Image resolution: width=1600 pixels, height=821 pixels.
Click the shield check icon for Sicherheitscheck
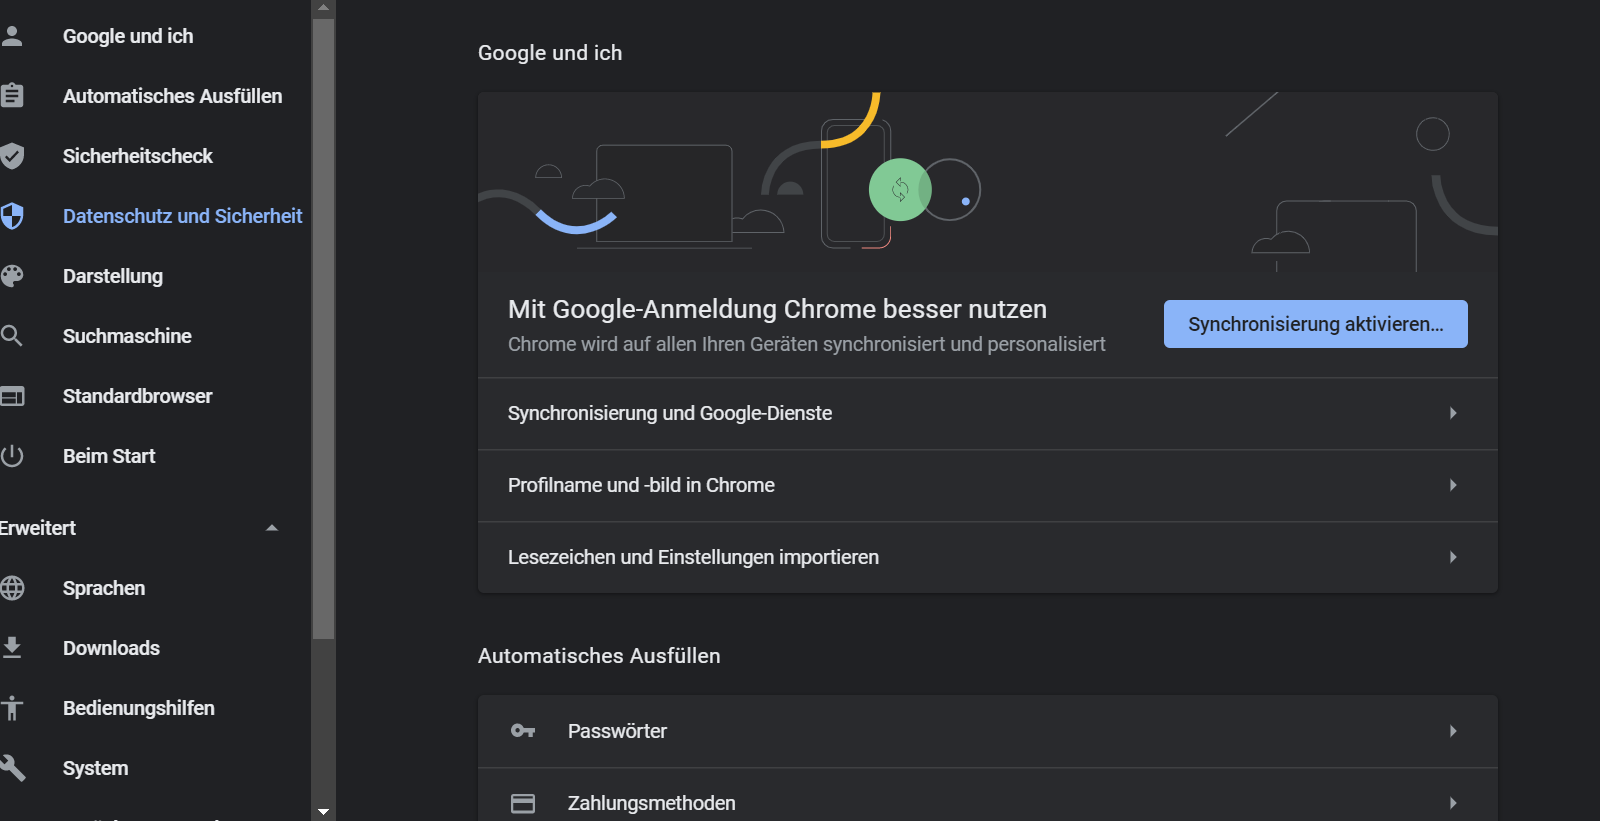tap(12, 156)
